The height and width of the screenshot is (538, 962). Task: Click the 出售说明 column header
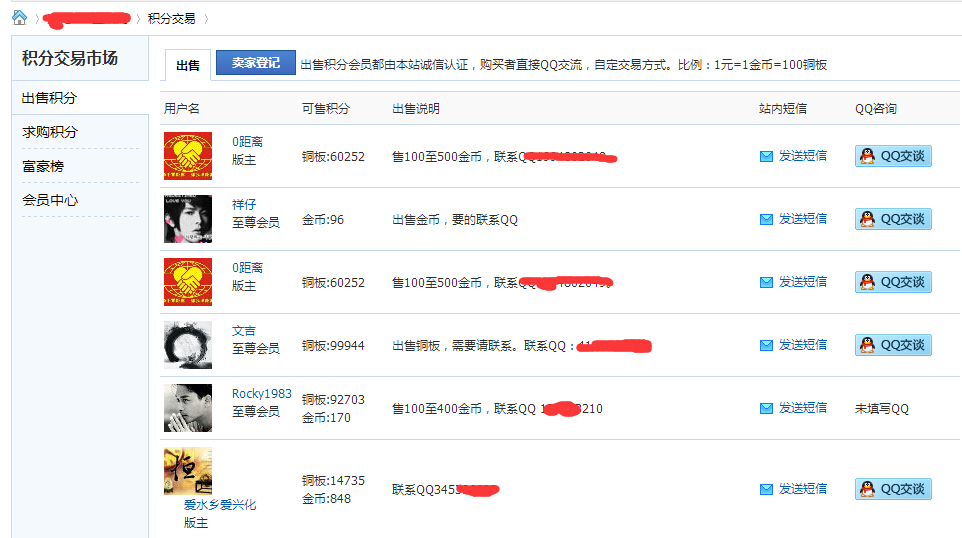point(415,109)
